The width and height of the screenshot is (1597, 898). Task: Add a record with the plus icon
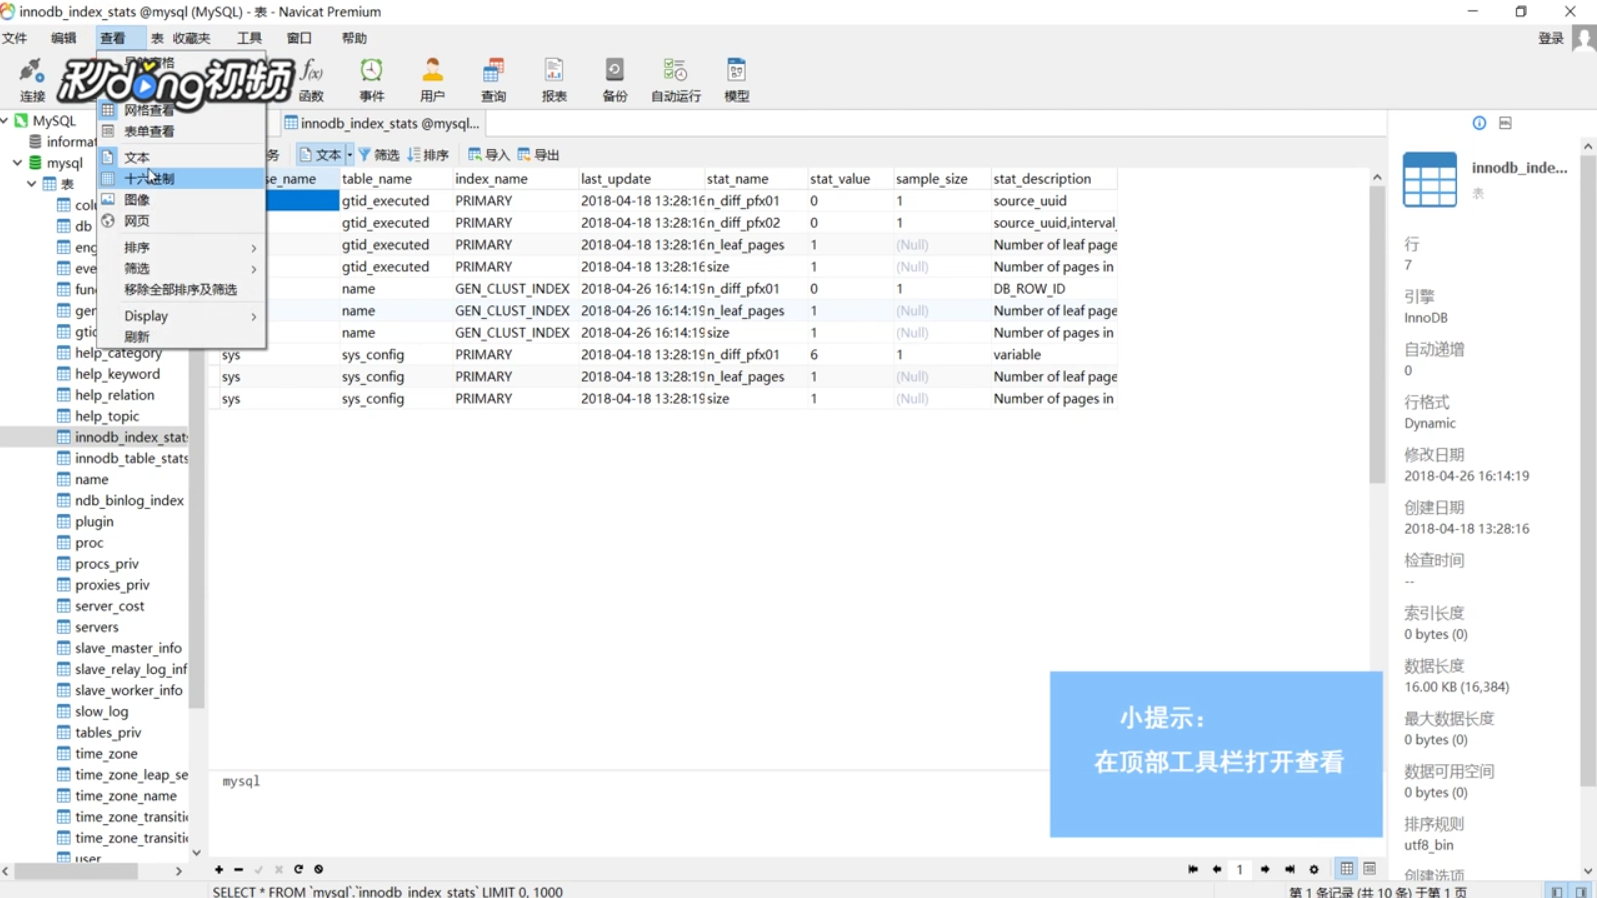point(219,869)
